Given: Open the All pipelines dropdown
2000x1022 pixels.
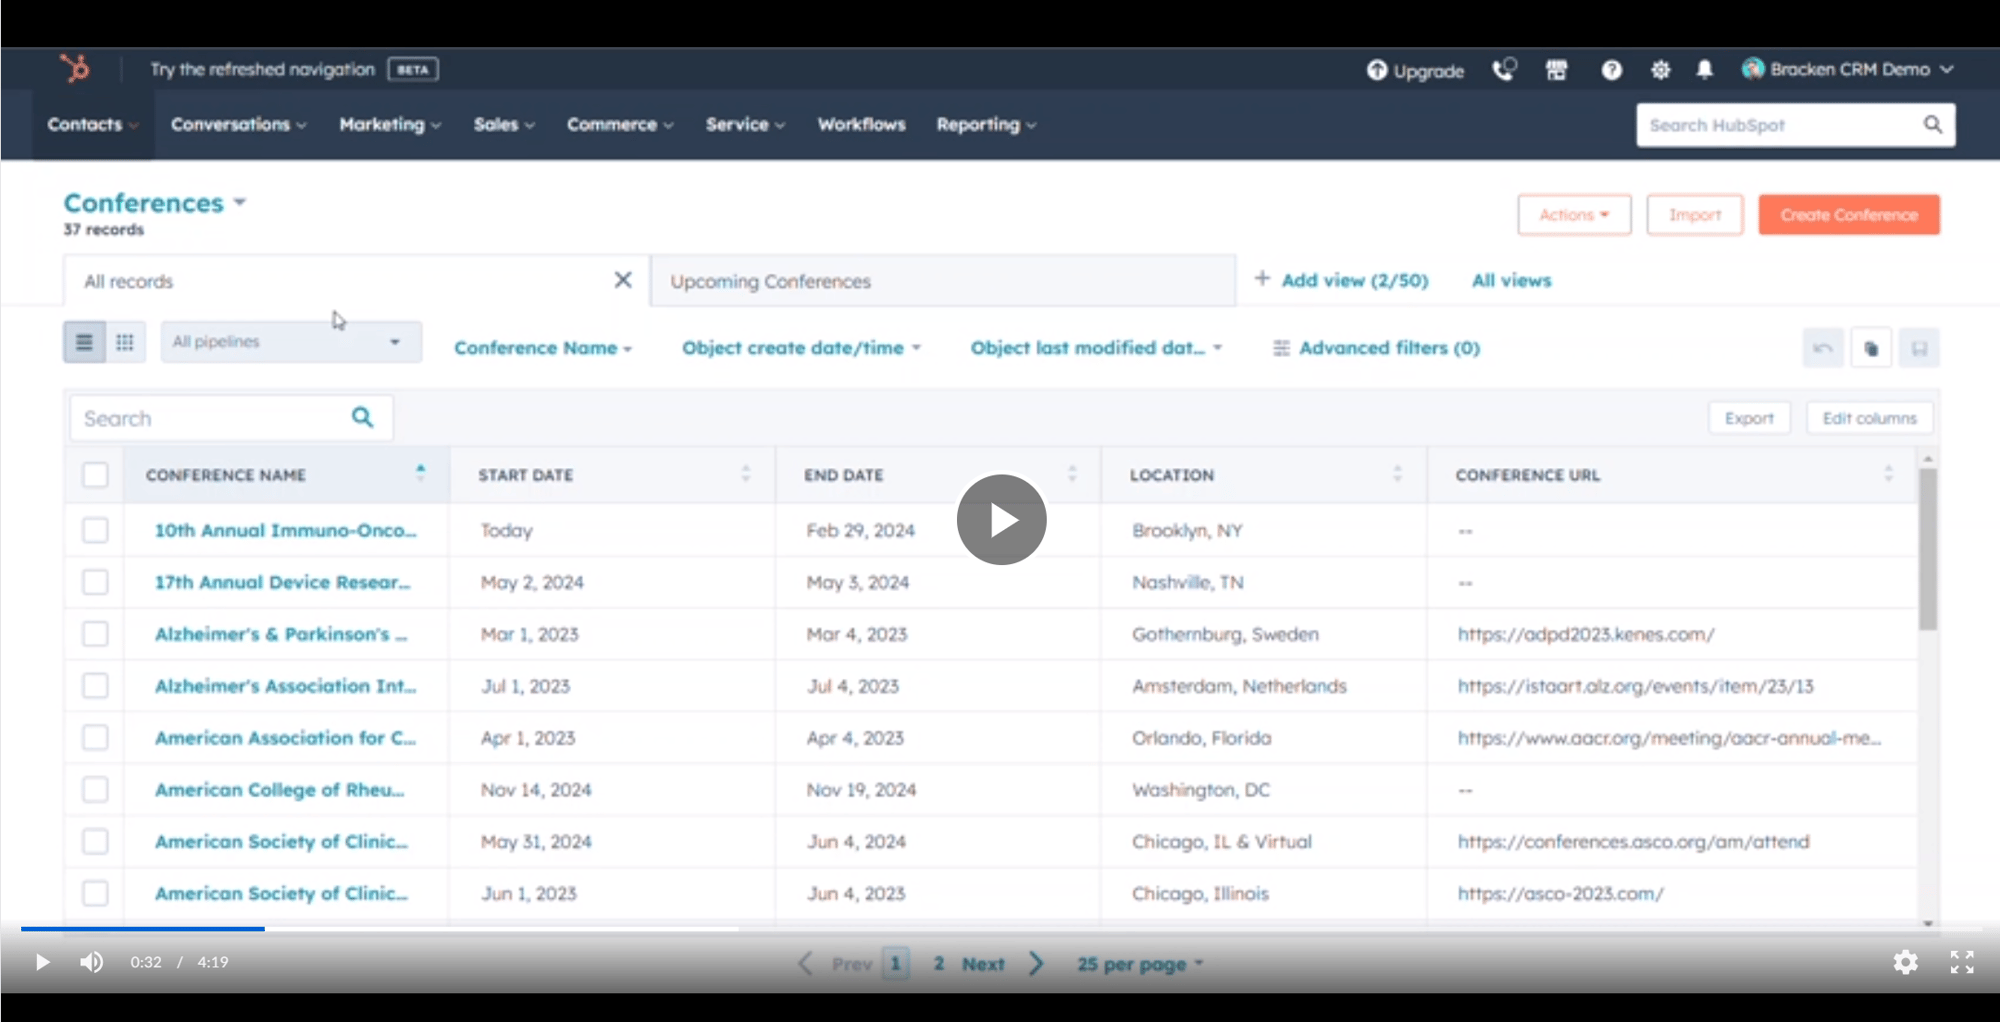Looking at the screenshot, I should pyautogui.click(x=290, y=342).
